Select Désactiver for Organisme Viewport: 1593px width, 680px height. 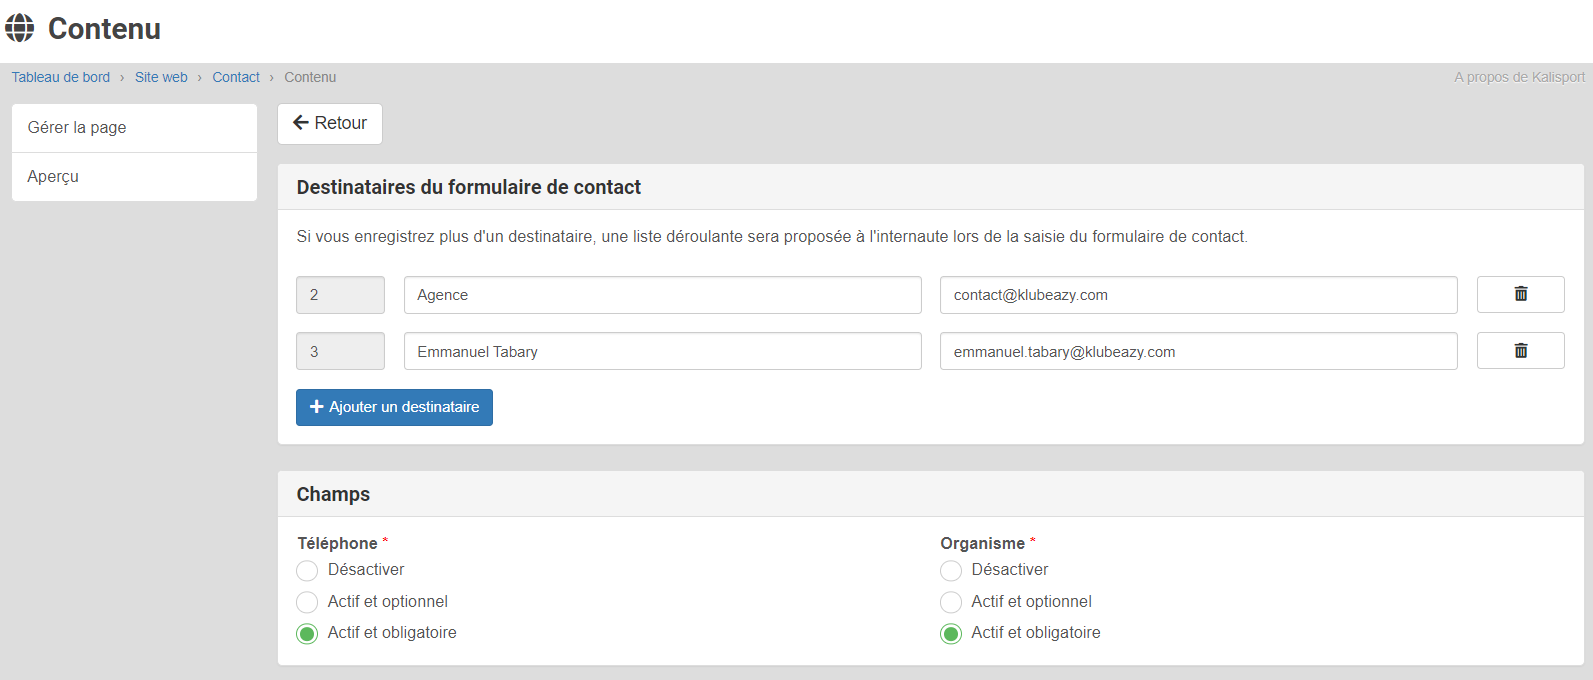click(x=951, y=571)
